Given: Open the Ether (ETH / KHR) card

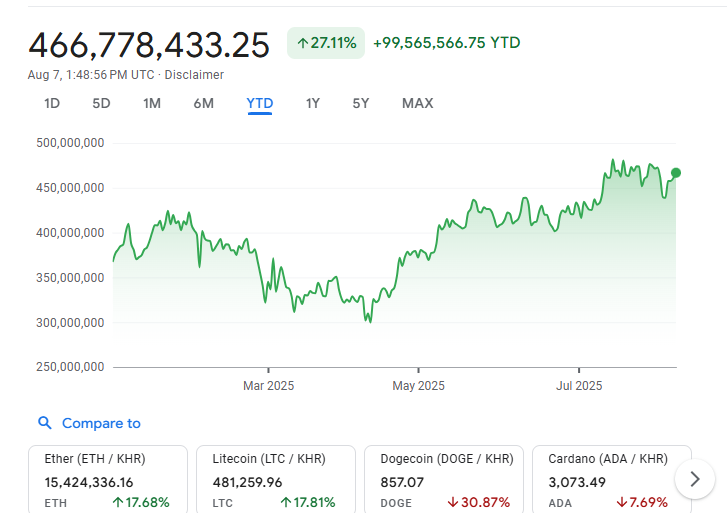Looking at the screenshot, I should [108, 480].
